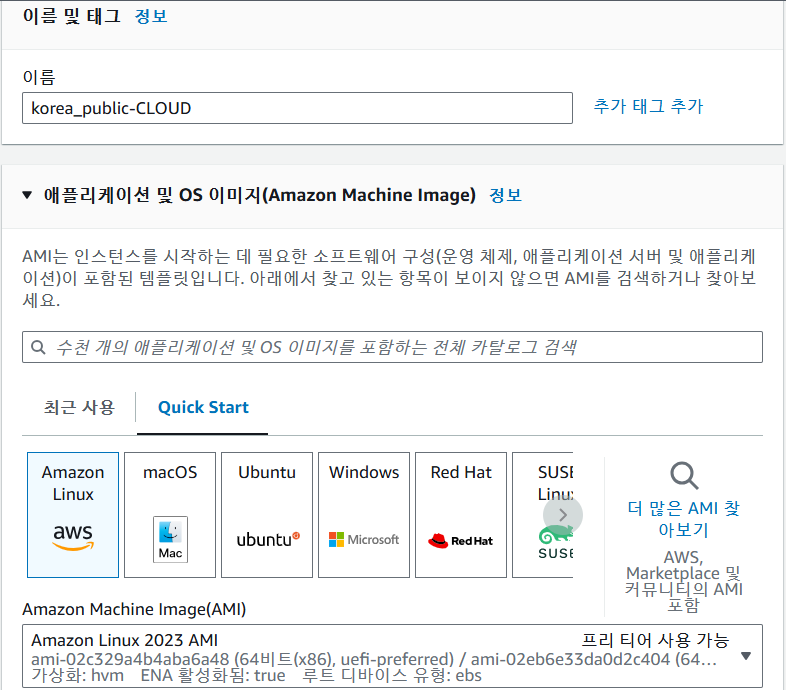
Task: Choose the macOS AMI tile
Action: coord(170,514)
